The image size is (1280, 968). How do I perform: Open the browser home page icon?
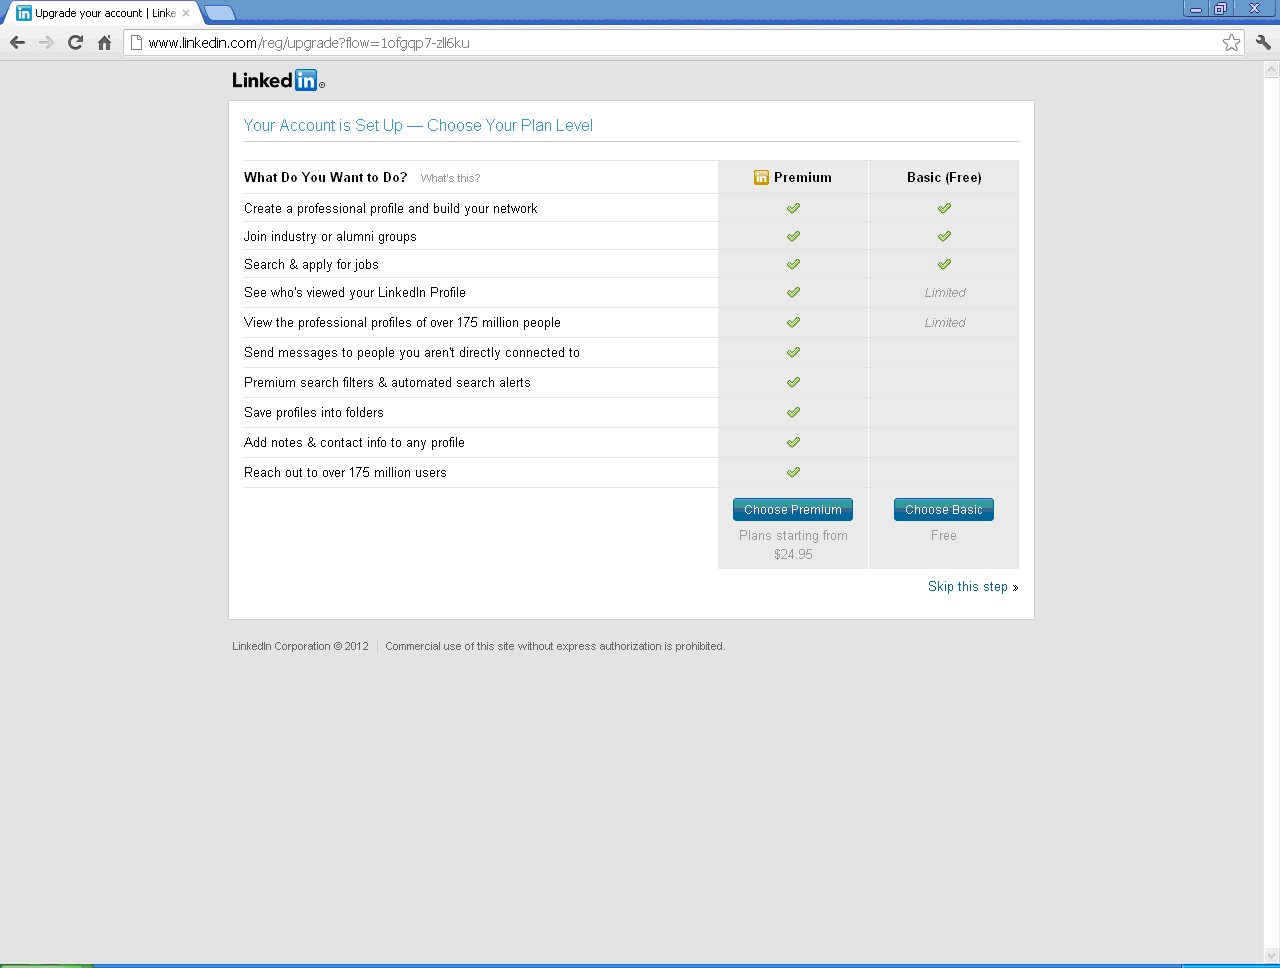pos(104,42)
